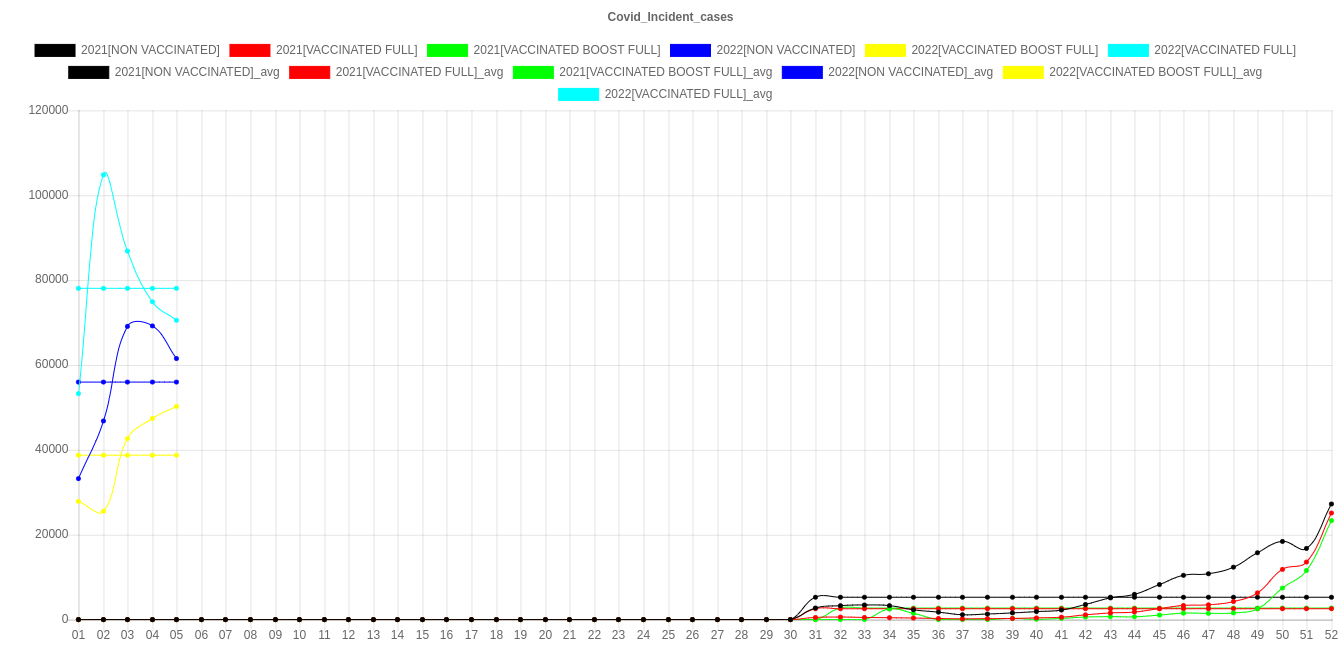Click the cyan peak data point at week 02

pos(103,174)
